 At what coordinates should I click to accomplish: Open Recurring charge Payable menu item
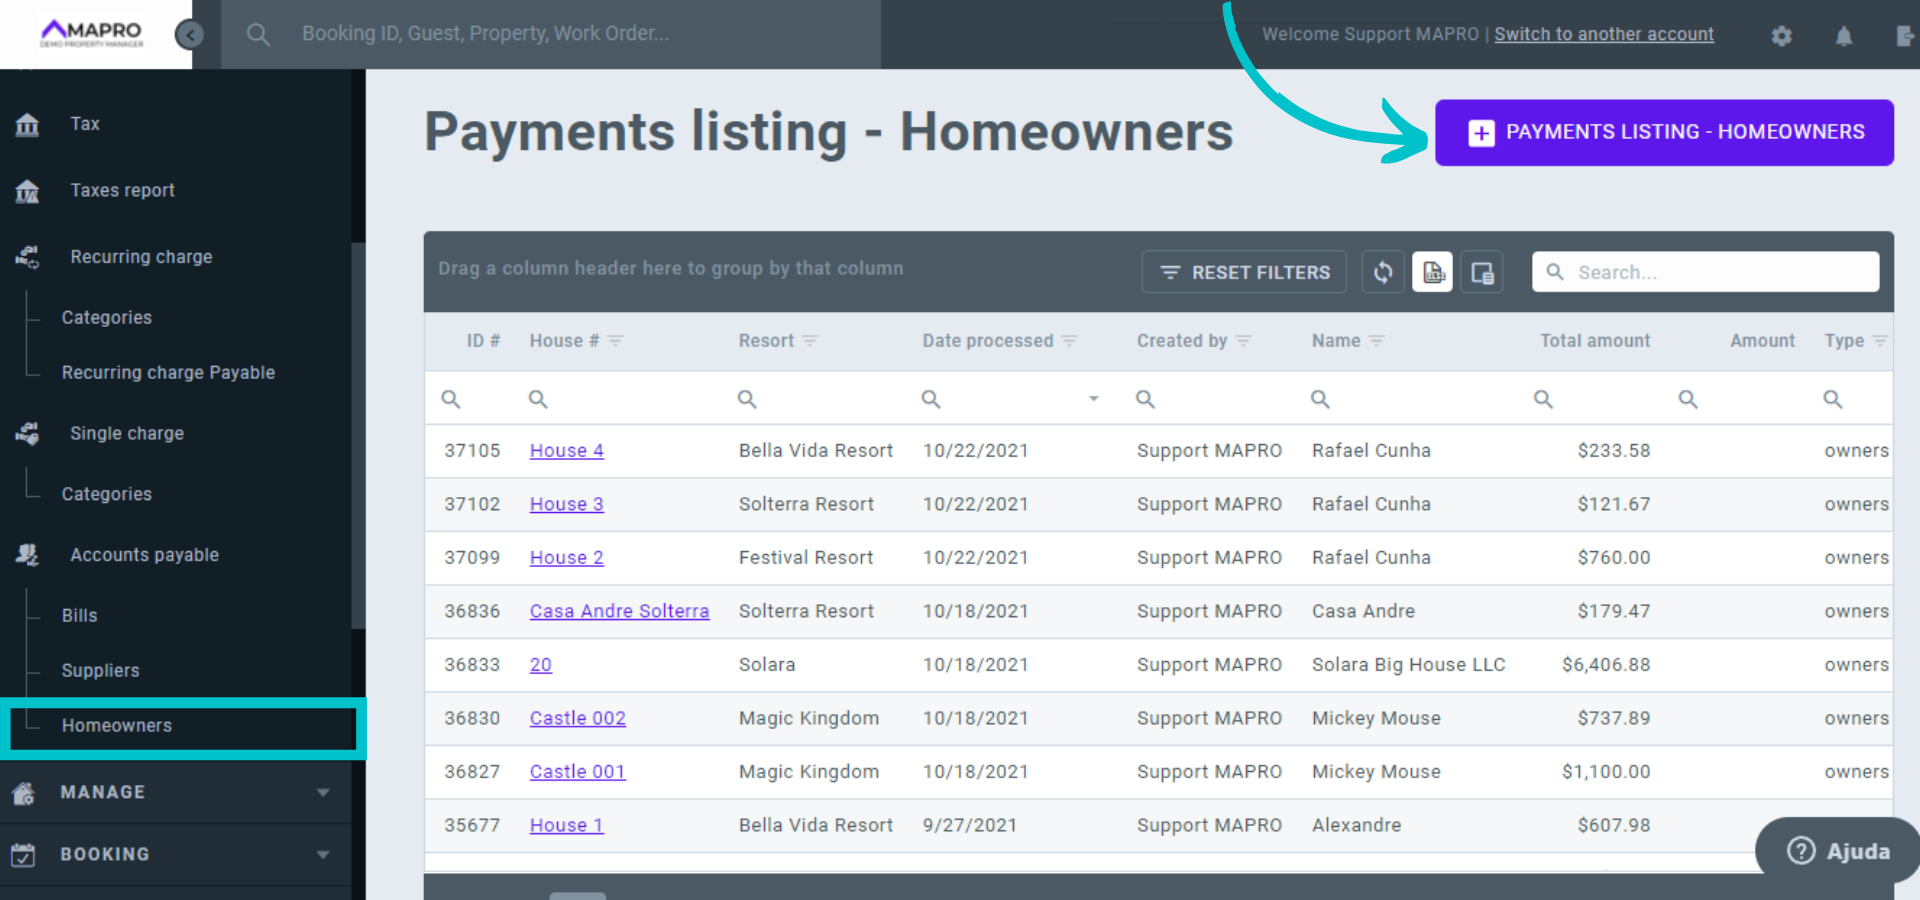tap(168, 373)
